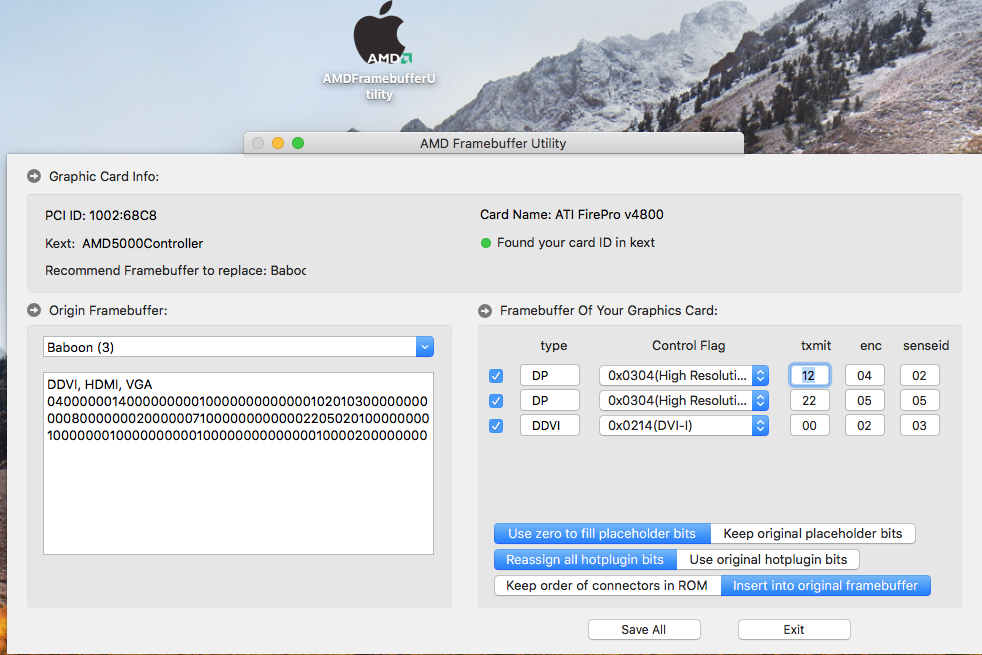This screenshot has width=982, height=655.
Task: Toggle the second DP connector checkbox
Action: (496, 401)
